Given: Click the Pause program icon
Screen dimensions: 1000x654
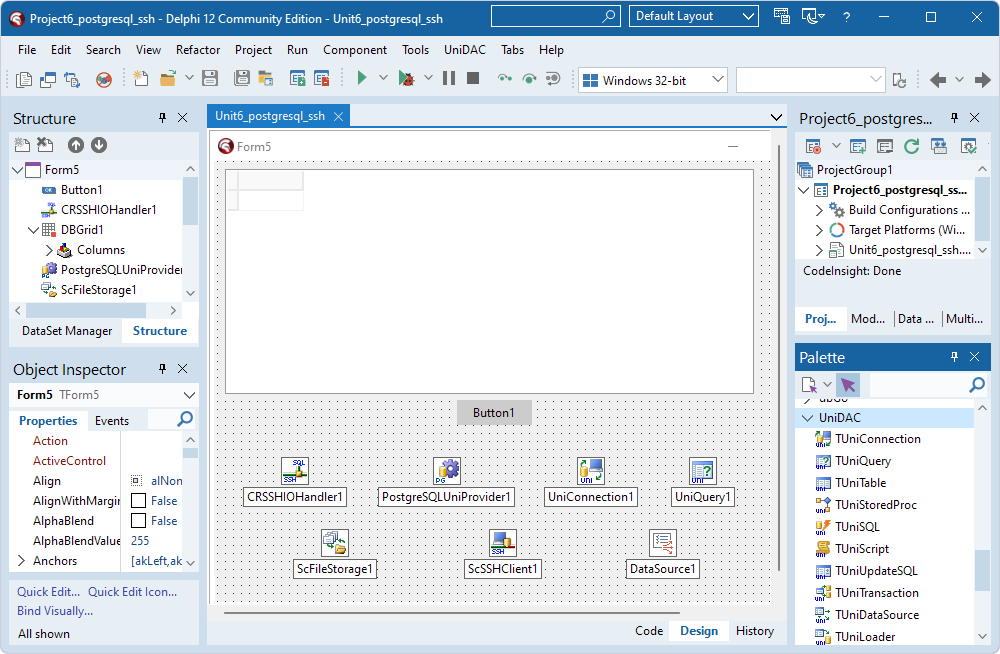Looking at the screenshot, I should pos(449,79).
